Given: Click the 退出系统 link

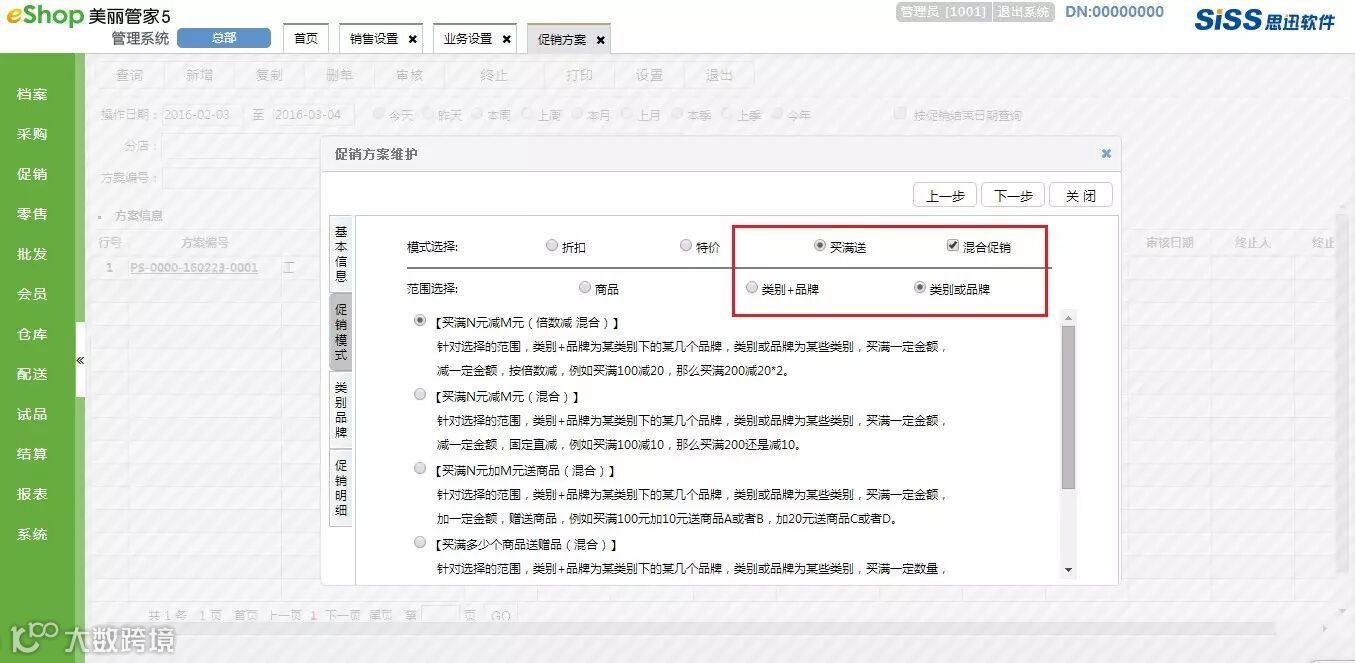Looking at the screenshot, I should pos(1023,12).
